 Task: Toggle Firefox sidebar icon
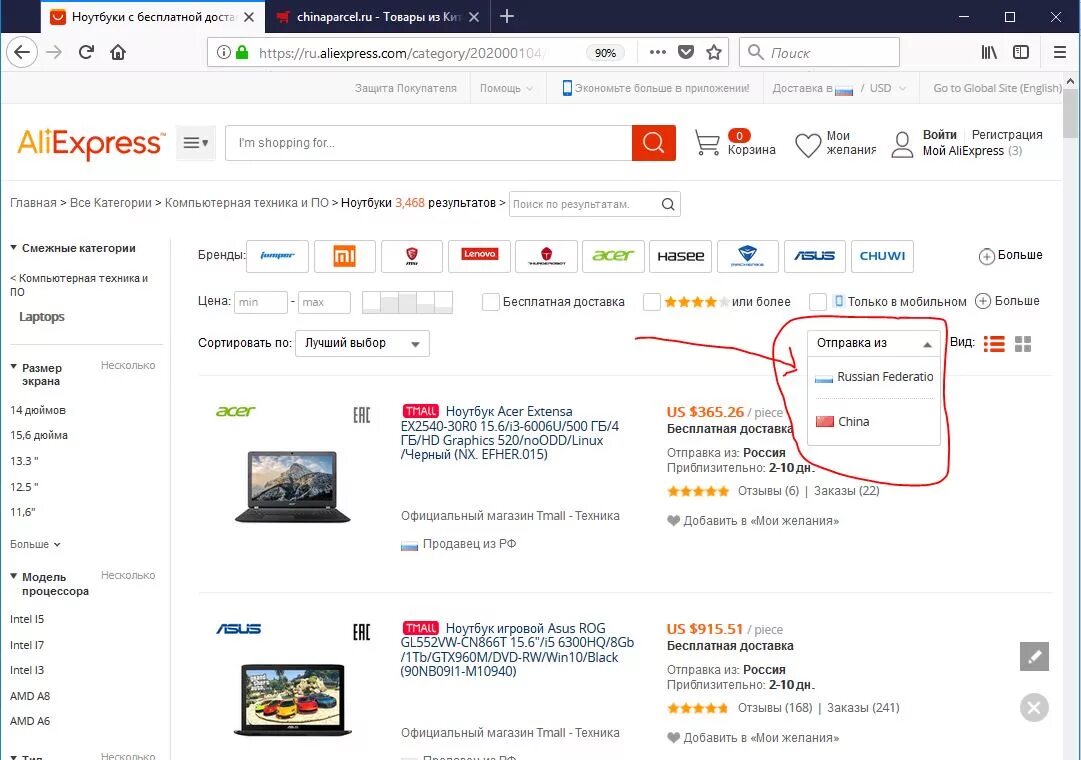click(1021, 52)
